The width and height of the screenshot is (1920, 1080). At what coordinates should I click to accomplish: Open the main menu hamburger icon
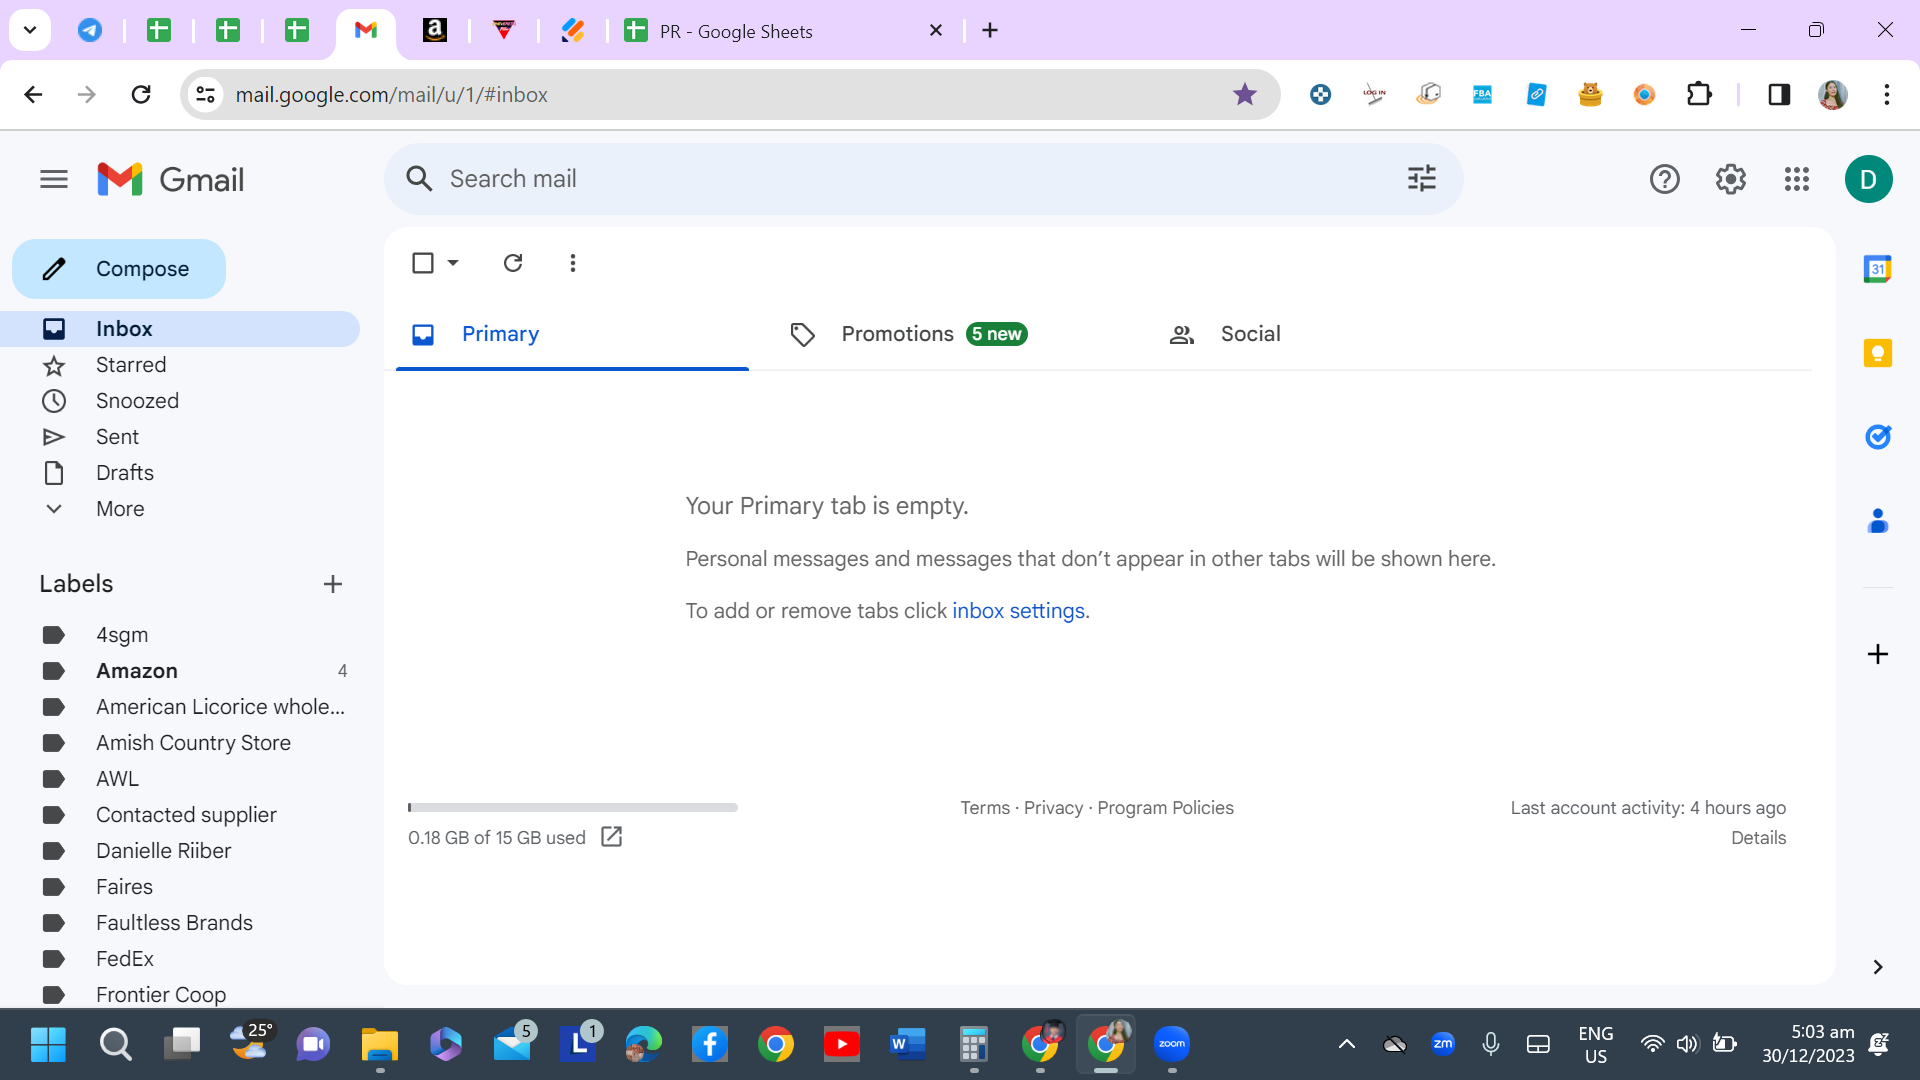(x=54, y=180)
